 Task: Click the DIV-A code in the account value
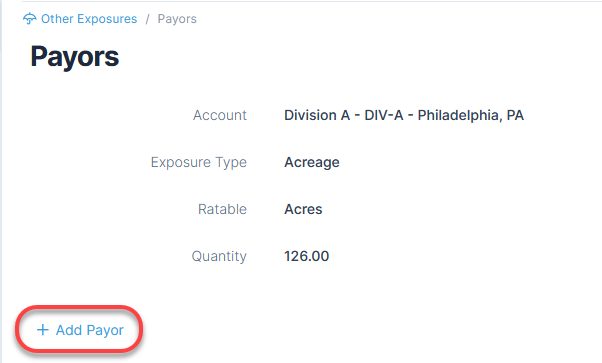(384, 115)
